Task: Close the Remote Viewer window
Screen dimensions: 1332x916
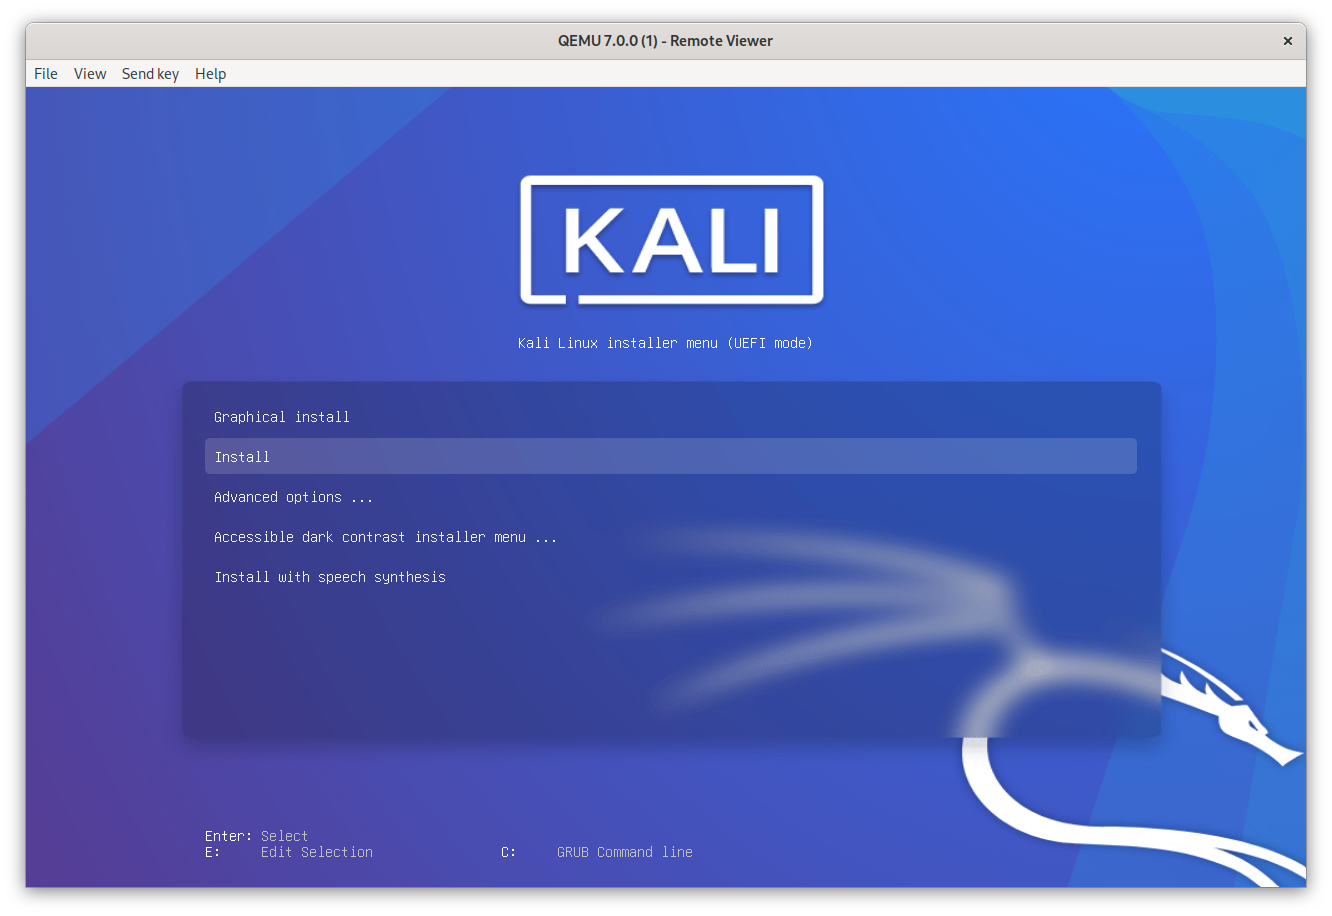Action: pyautogui.click(x=1288, y=41)
